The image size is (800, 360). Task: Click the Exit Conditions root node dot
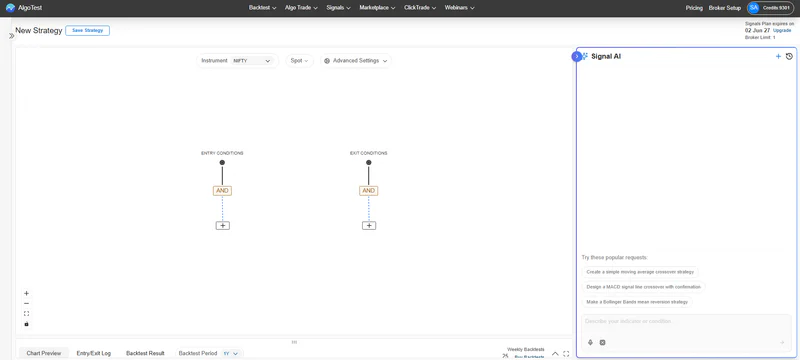(368, 163)
